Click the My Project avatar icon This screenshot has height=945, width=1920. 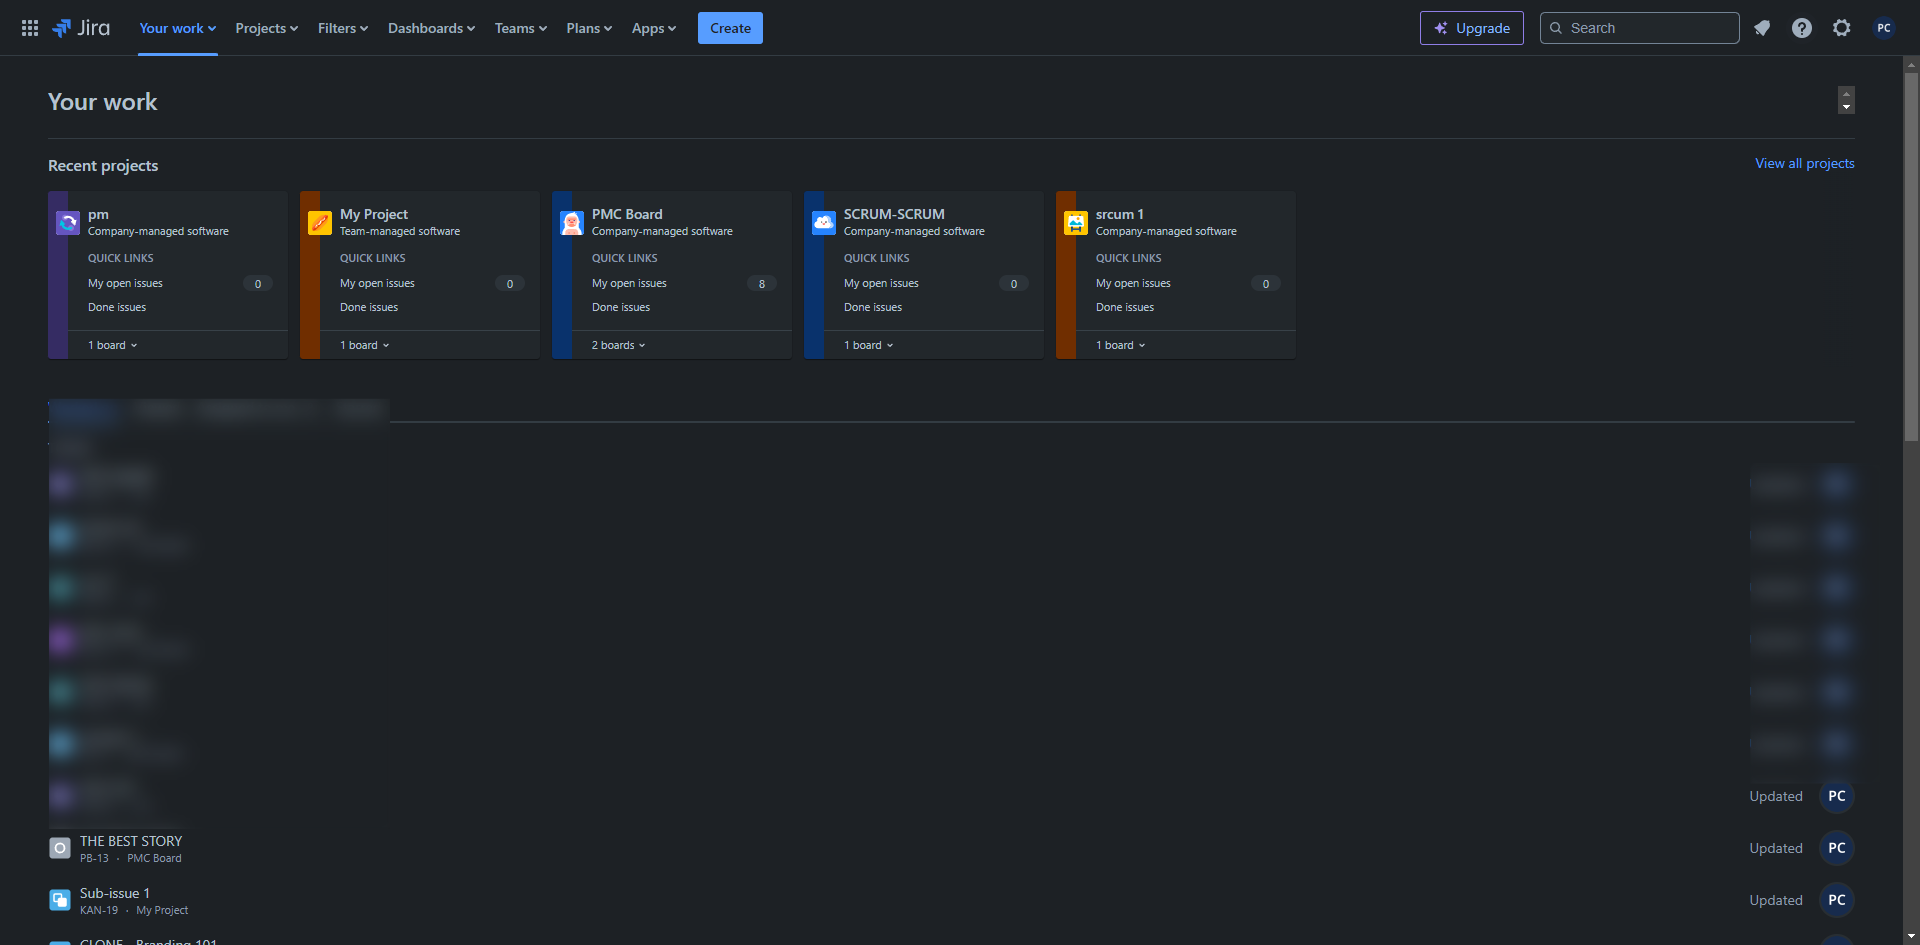click(x=320, y=223)
